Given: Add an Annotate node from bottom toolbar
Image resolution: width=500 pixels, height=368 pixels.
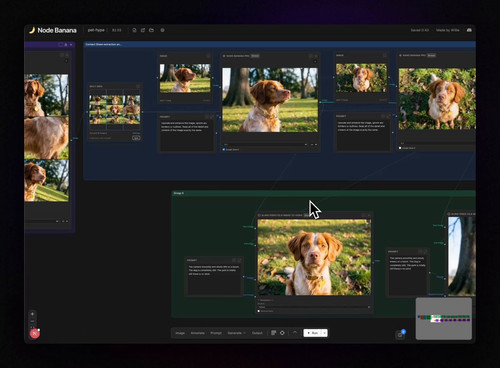Looking at the screenshot, I should 198,333.
